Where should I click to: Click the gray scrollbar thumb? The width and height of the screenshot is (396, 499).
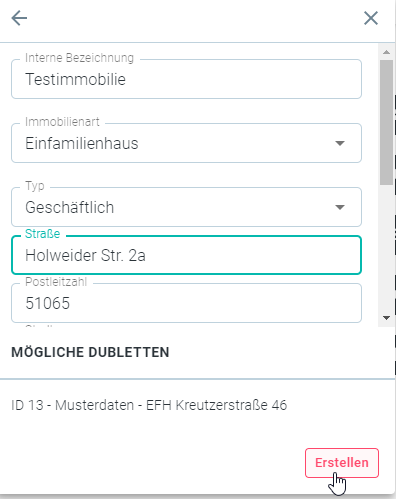tap(386, 122)
